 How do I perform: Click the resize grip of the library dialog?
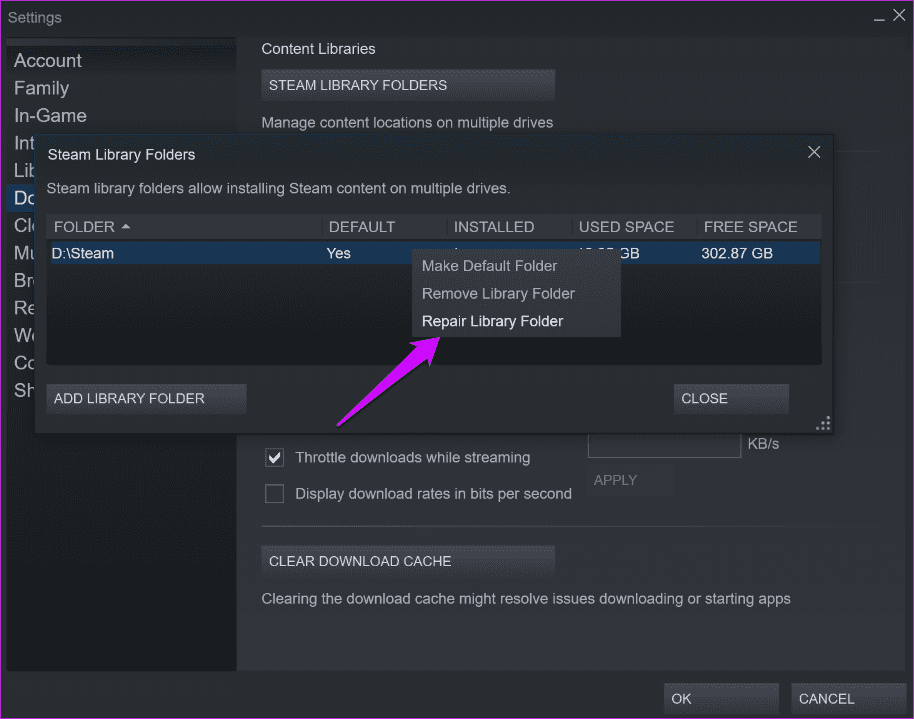pyautogui.click(x=823, y=424)
